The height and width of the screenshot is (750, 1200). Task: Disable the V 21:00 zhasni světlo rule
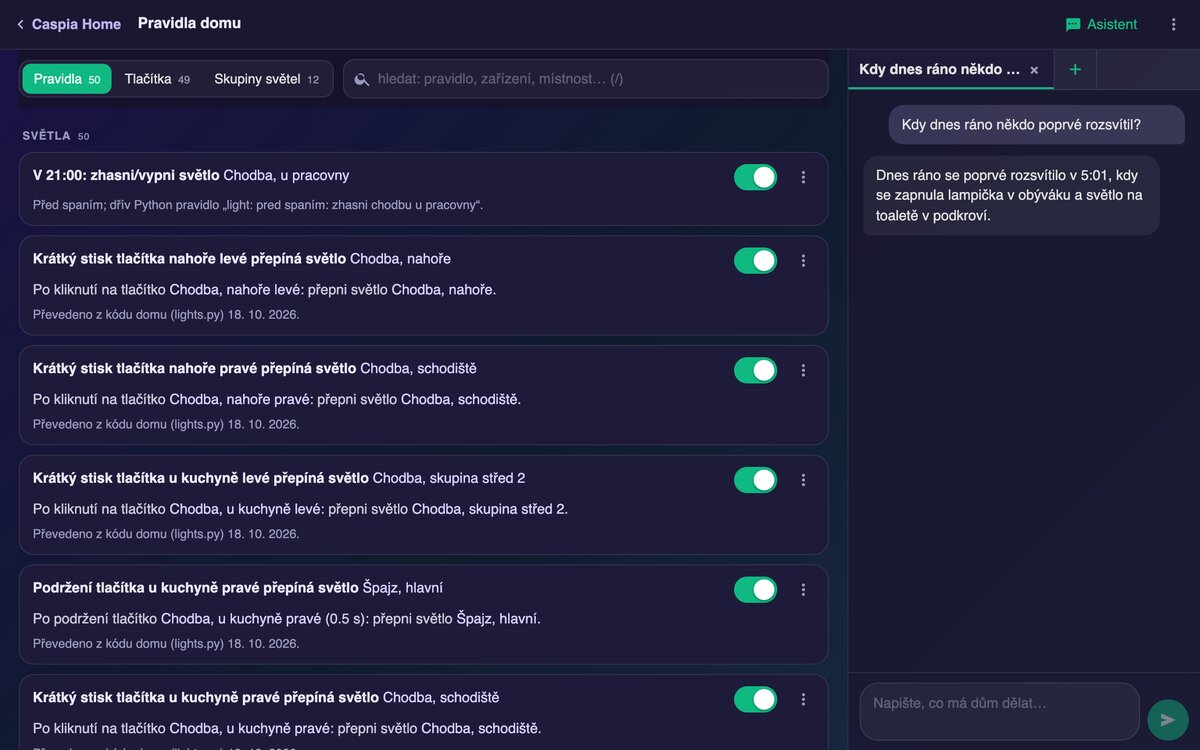tap(755, 177)
